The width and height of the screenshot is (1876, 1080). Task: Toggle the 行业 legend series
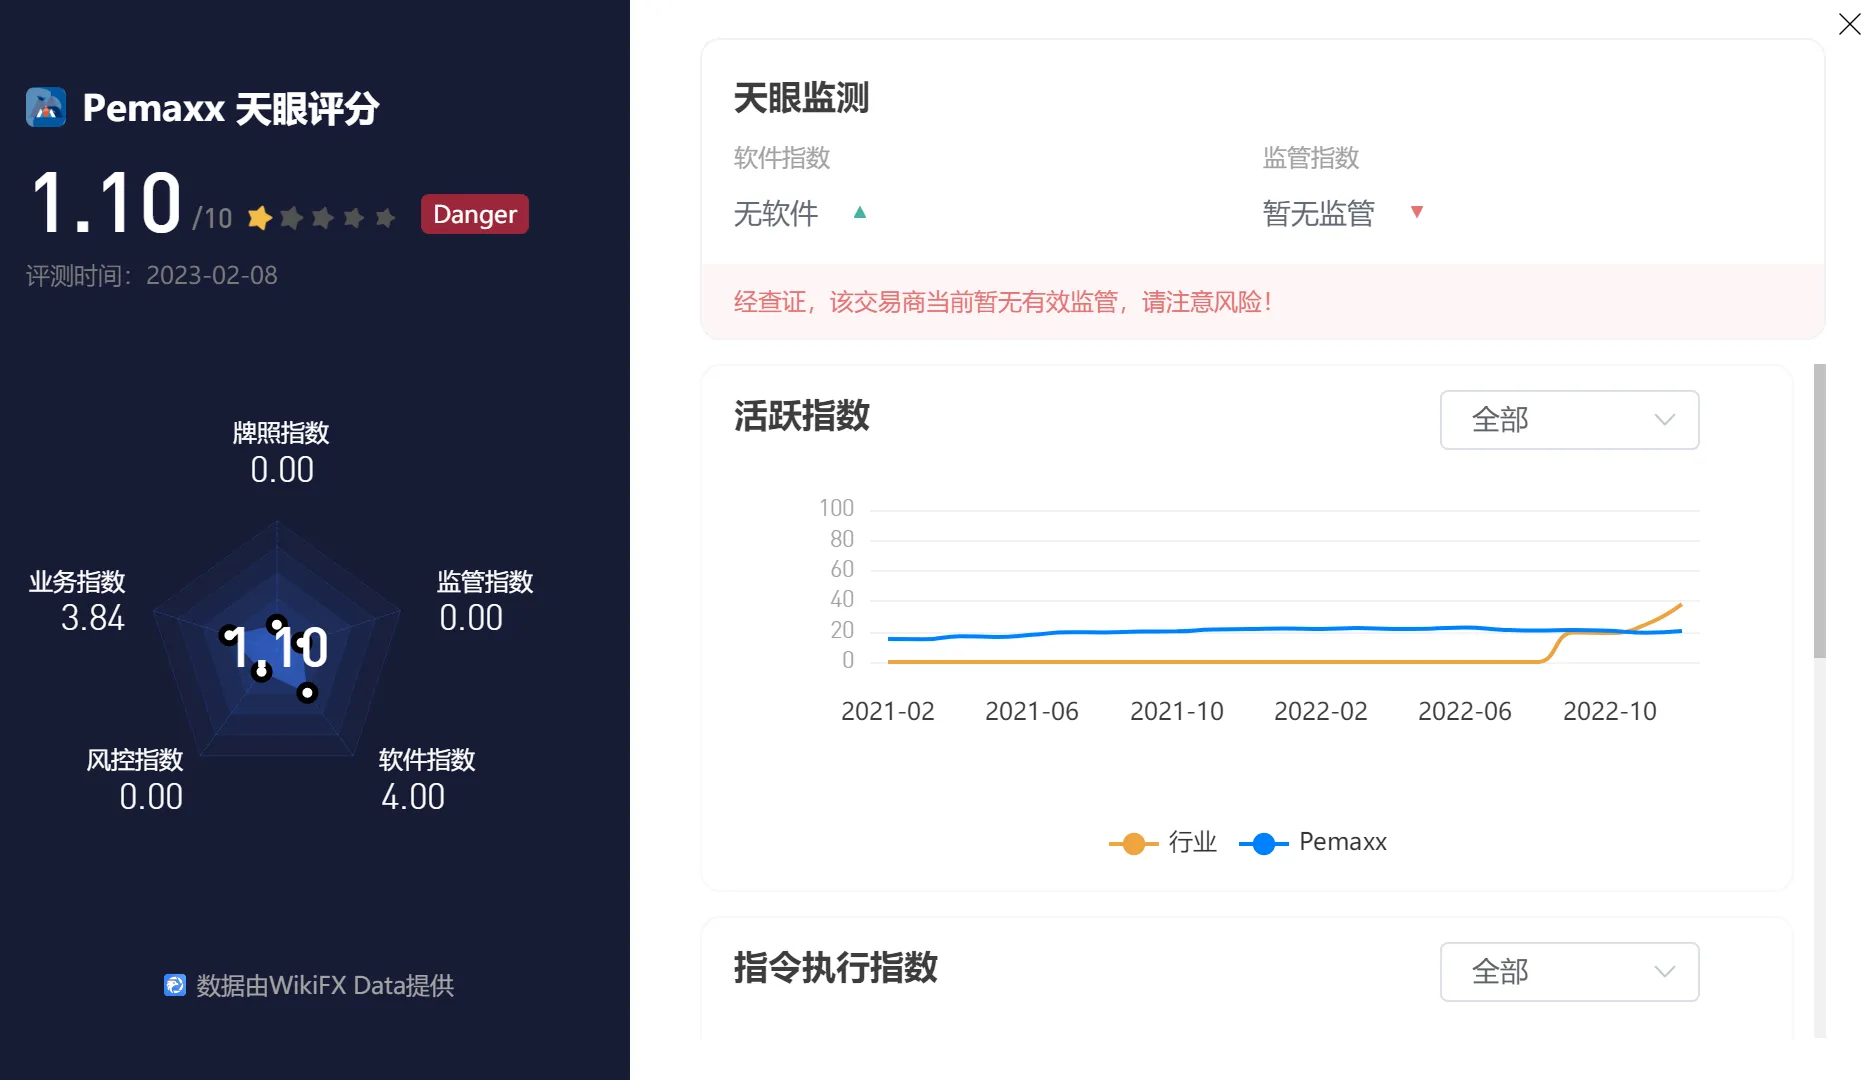(1163, 842)
